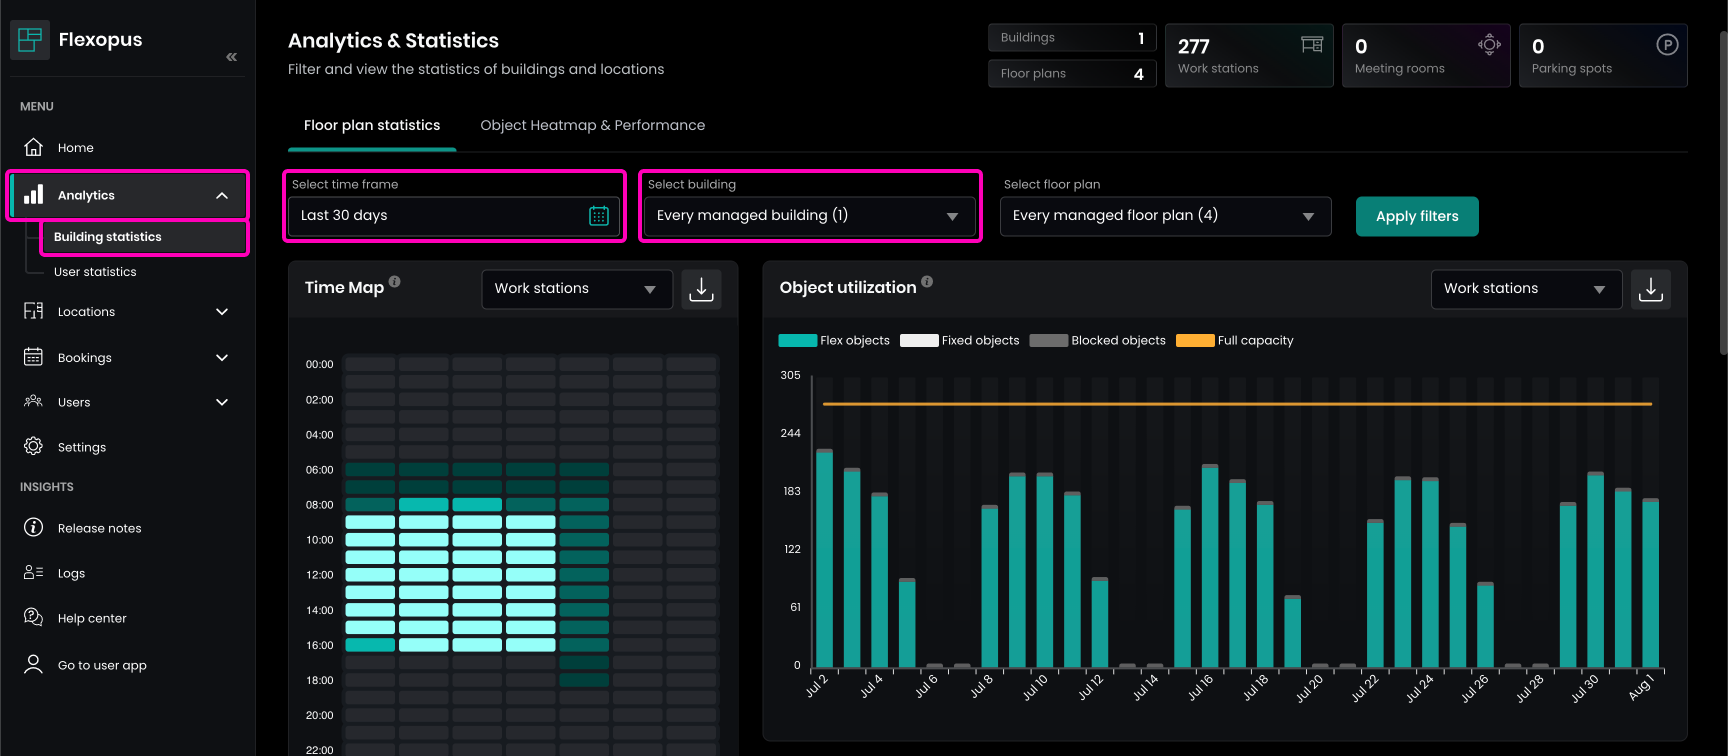1728x756 pixels.
Task: Open Release notes link
Action: click(99, 528)
